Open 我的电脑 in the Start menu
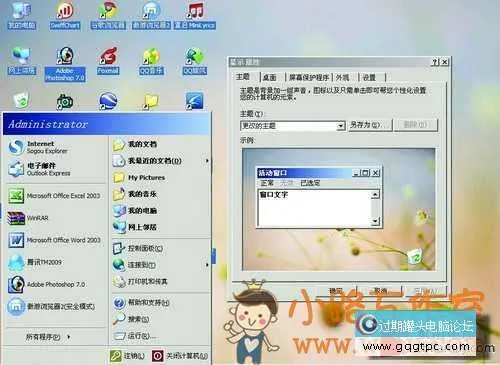Screen dimensions: 500x365 [x=161, y=211]
